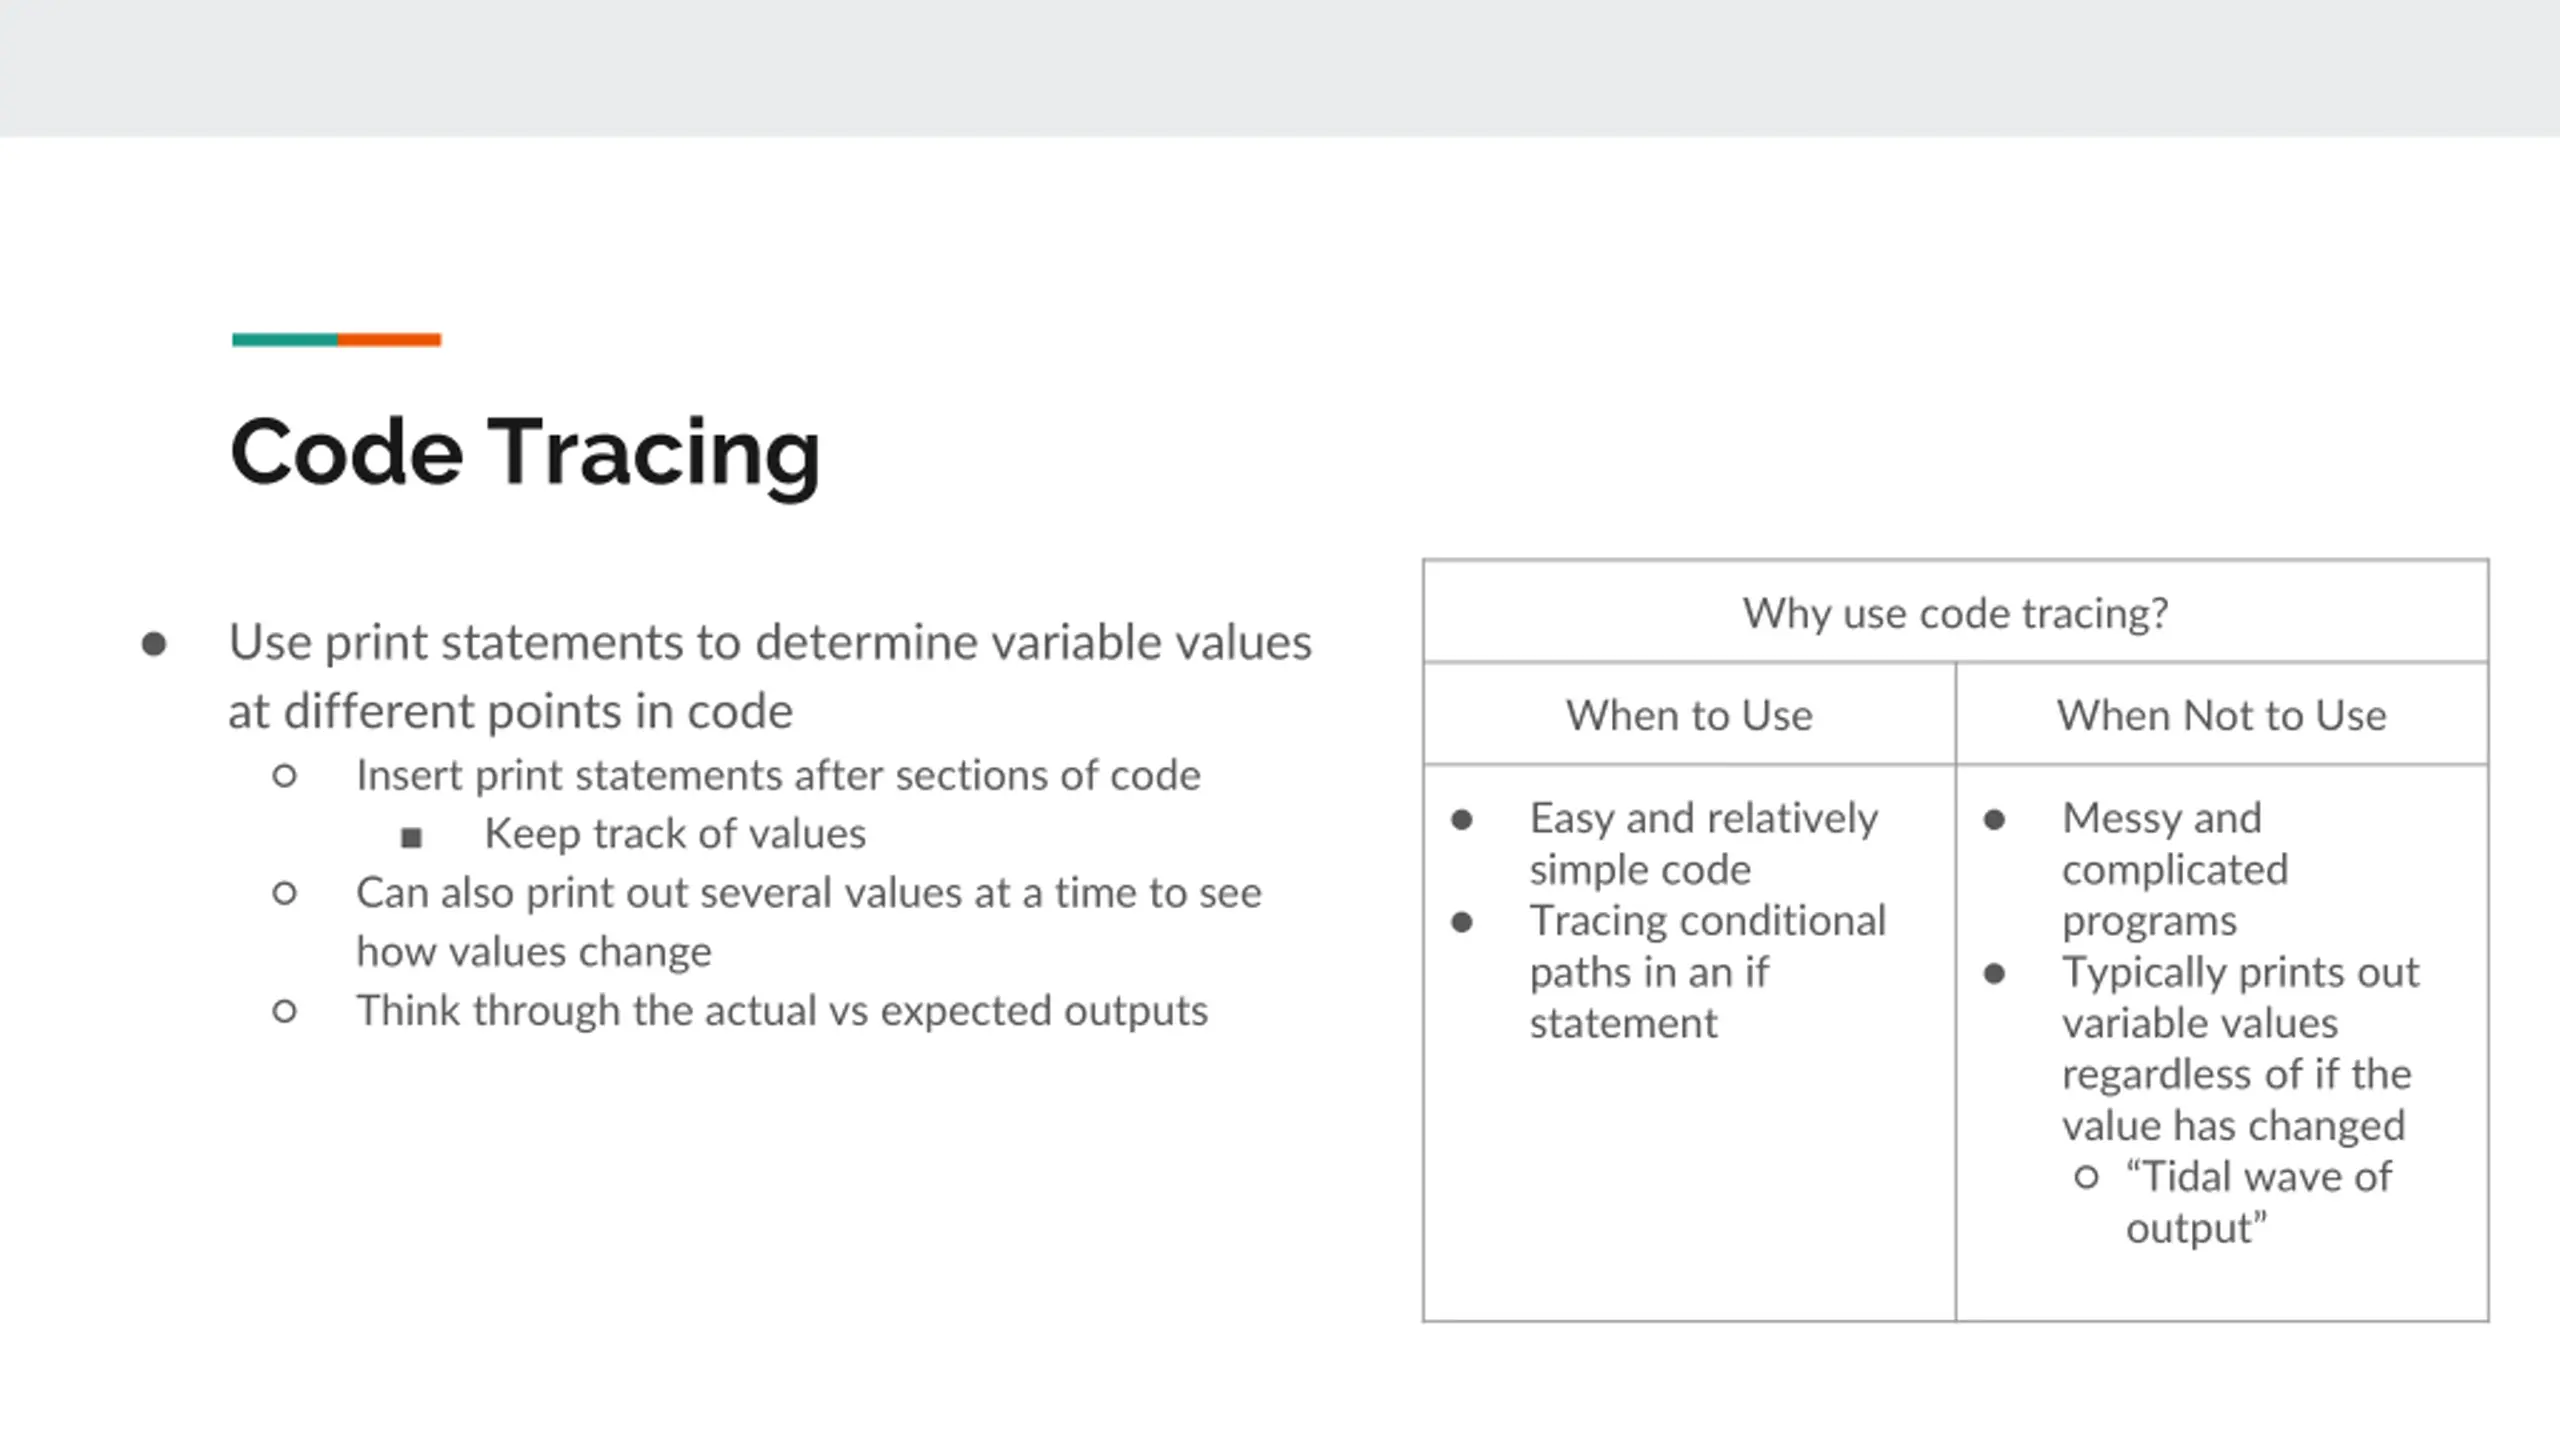Click the 'Messy and complicated programs' bullet
The image size is (2560, 1440).
2175,869
